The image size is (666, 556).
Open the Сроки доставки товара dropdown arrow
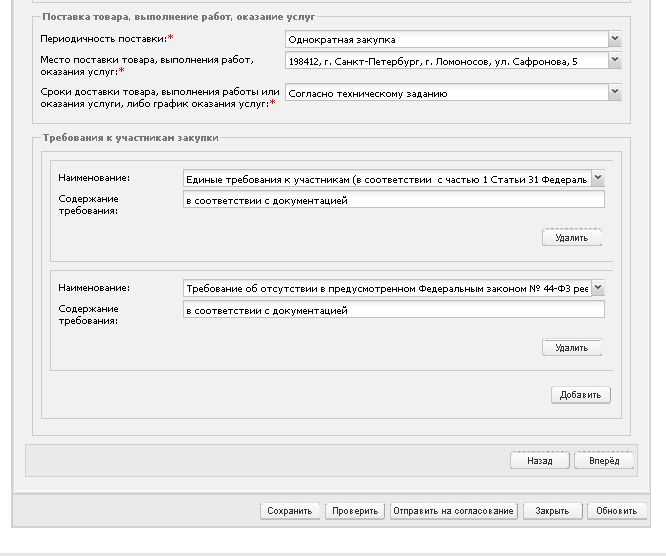point(615,92)
